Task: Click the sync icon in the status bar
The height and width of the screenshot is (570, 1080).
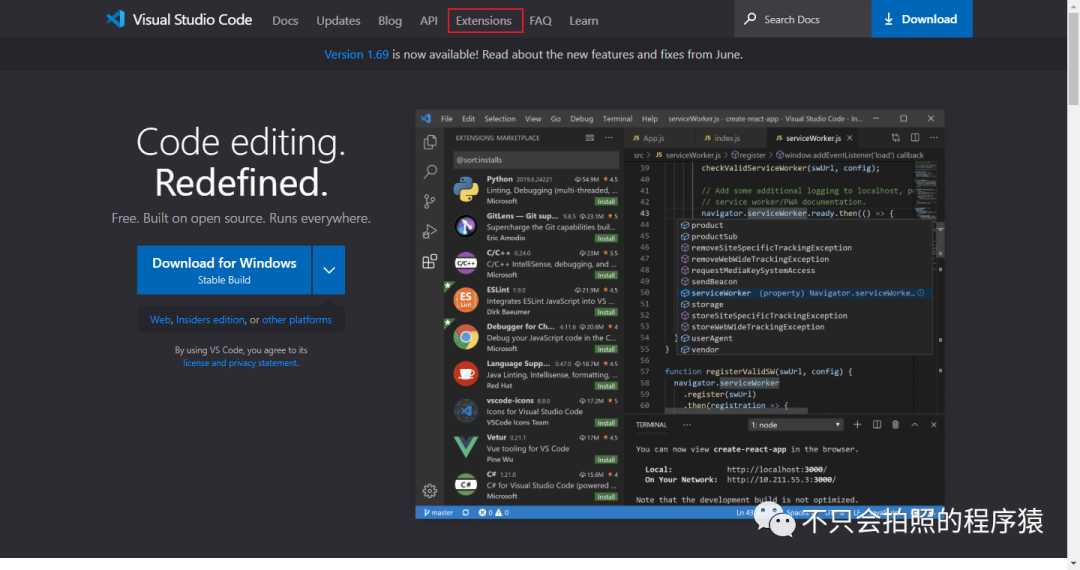Action: click(x=466, y=512)
